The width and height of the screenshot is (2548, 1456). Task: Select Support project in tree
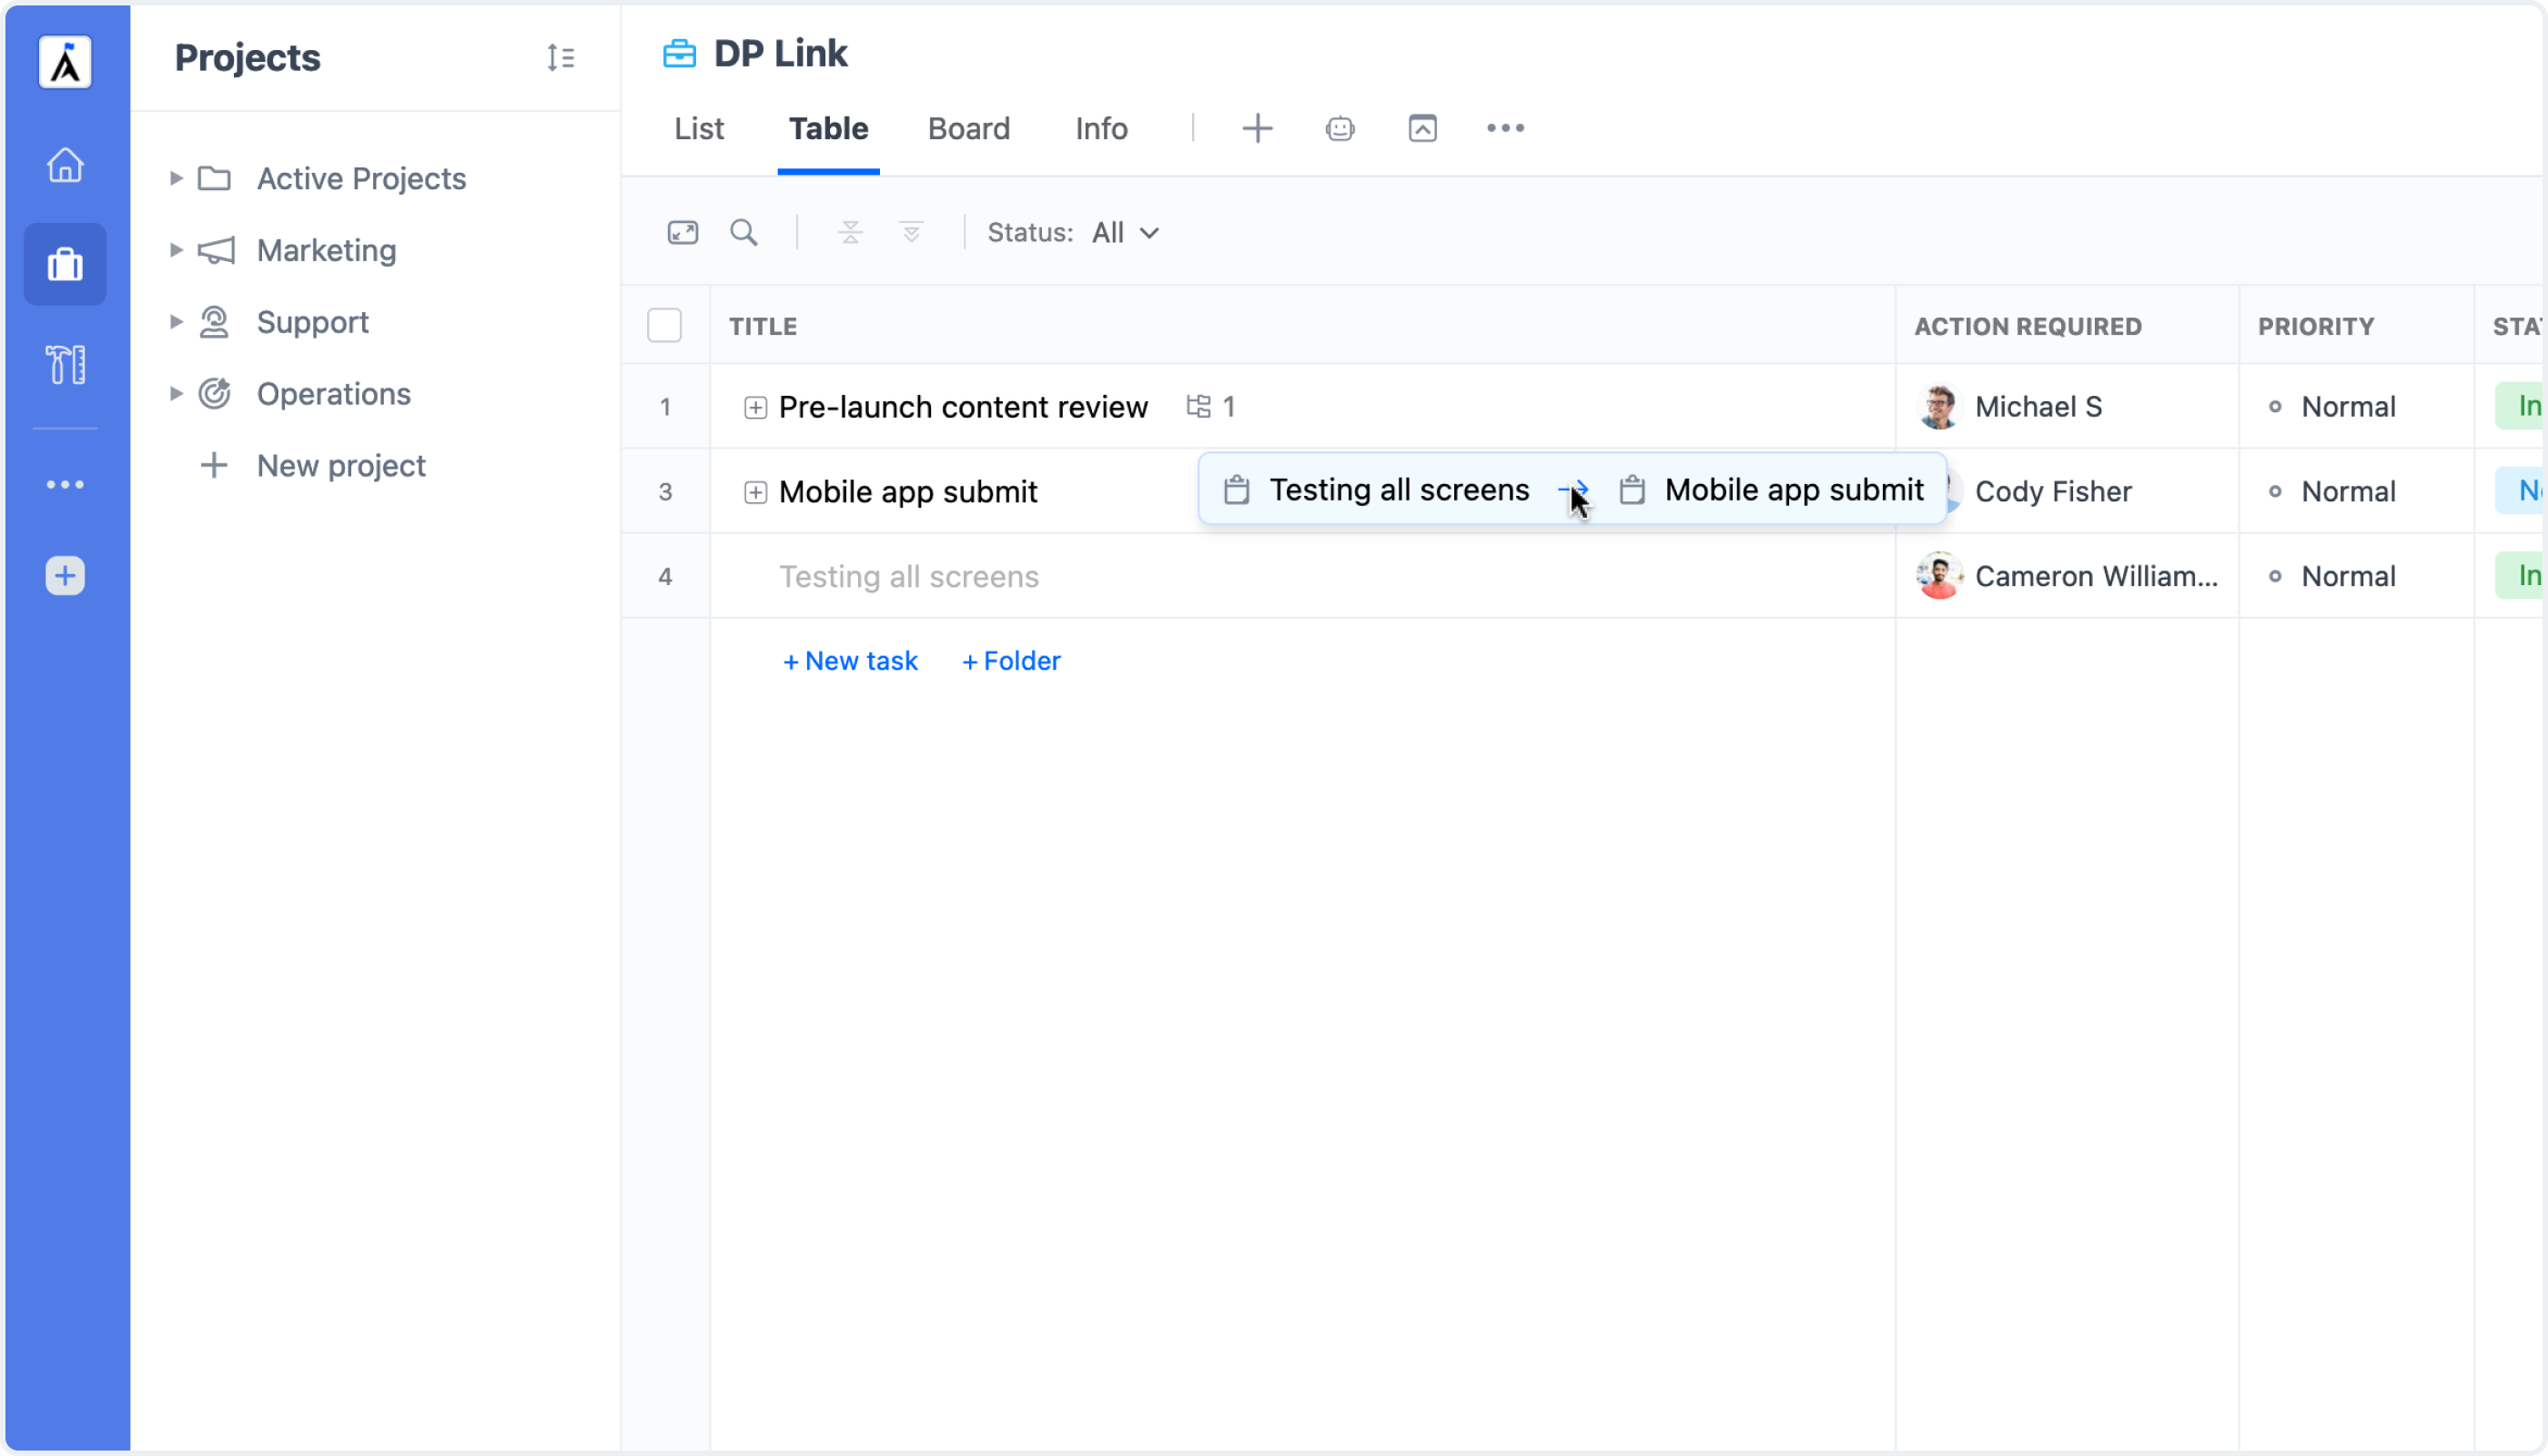click(x=312, y=322)
